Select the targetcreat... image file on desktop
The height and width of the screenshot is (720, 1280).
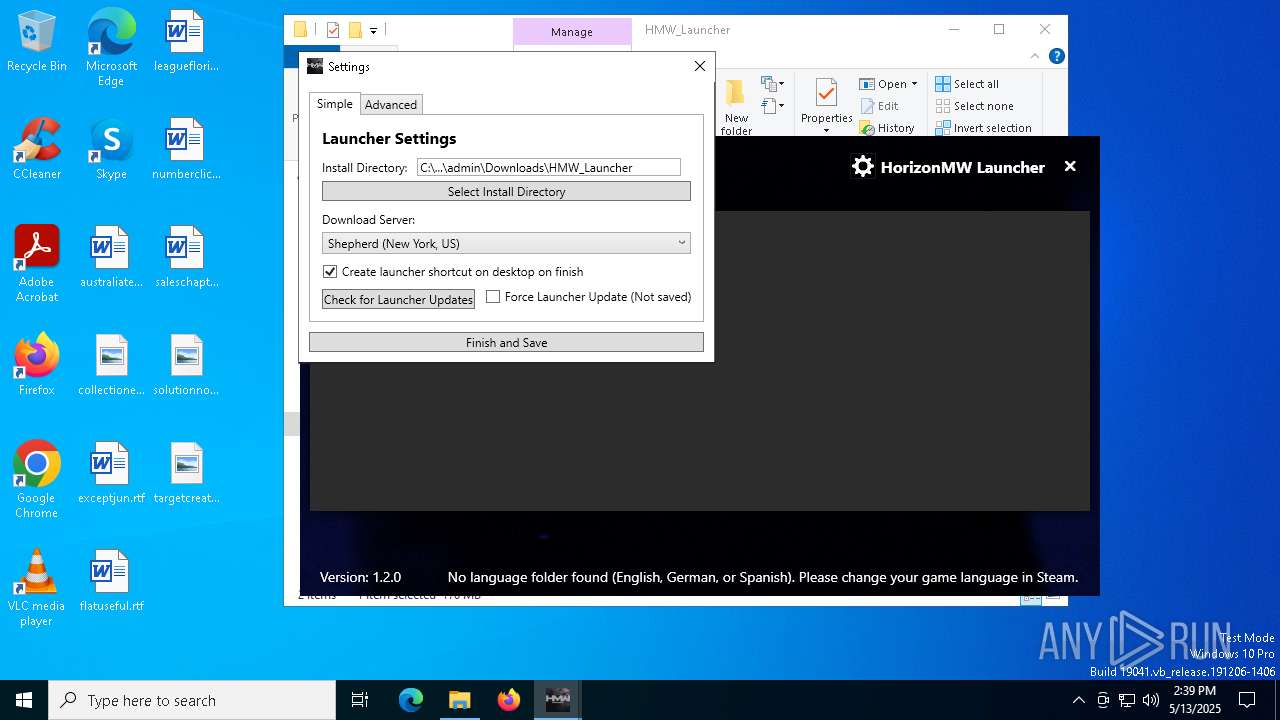pyautogui.click(x=185, y=473)
